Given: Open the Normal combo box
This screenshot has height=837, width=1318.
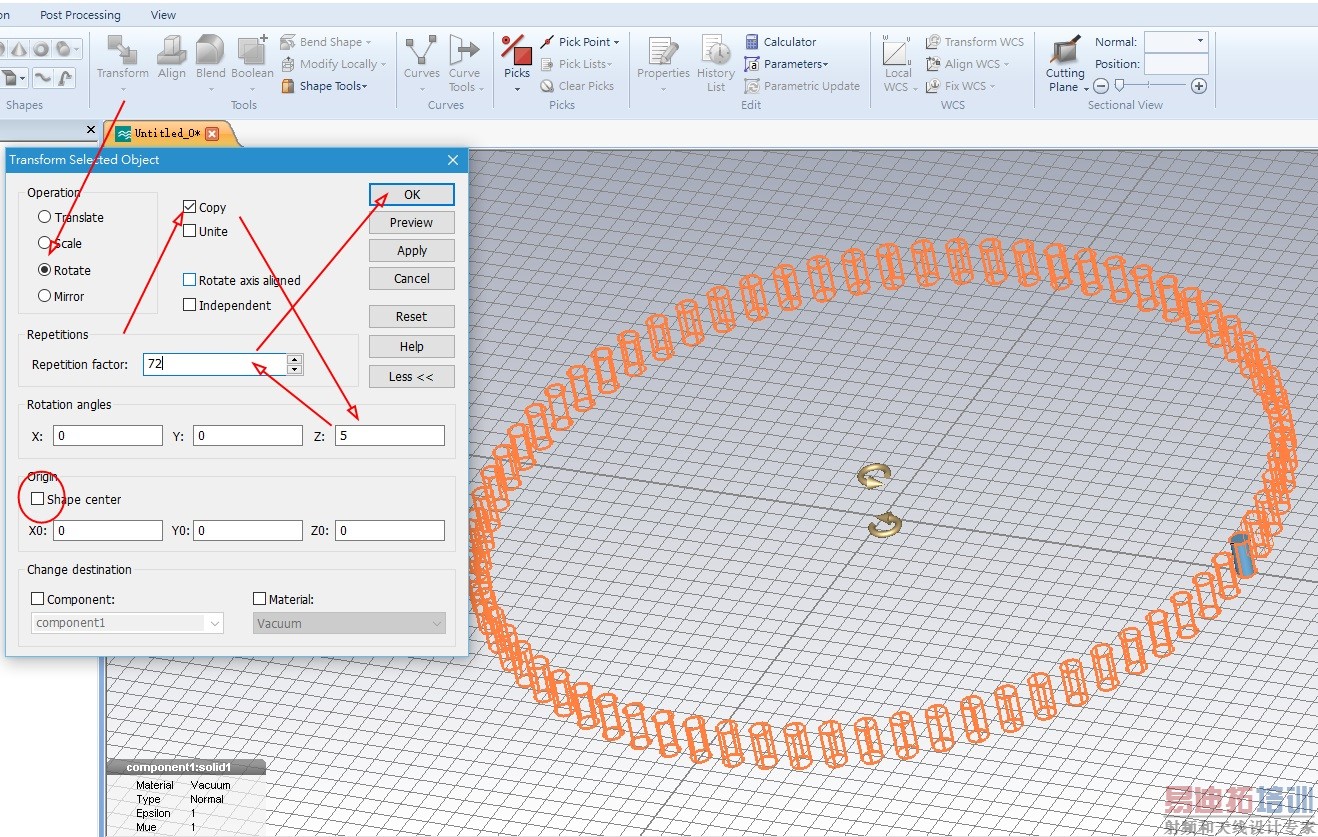Looking at the screenshot, I should (1176, 42).
